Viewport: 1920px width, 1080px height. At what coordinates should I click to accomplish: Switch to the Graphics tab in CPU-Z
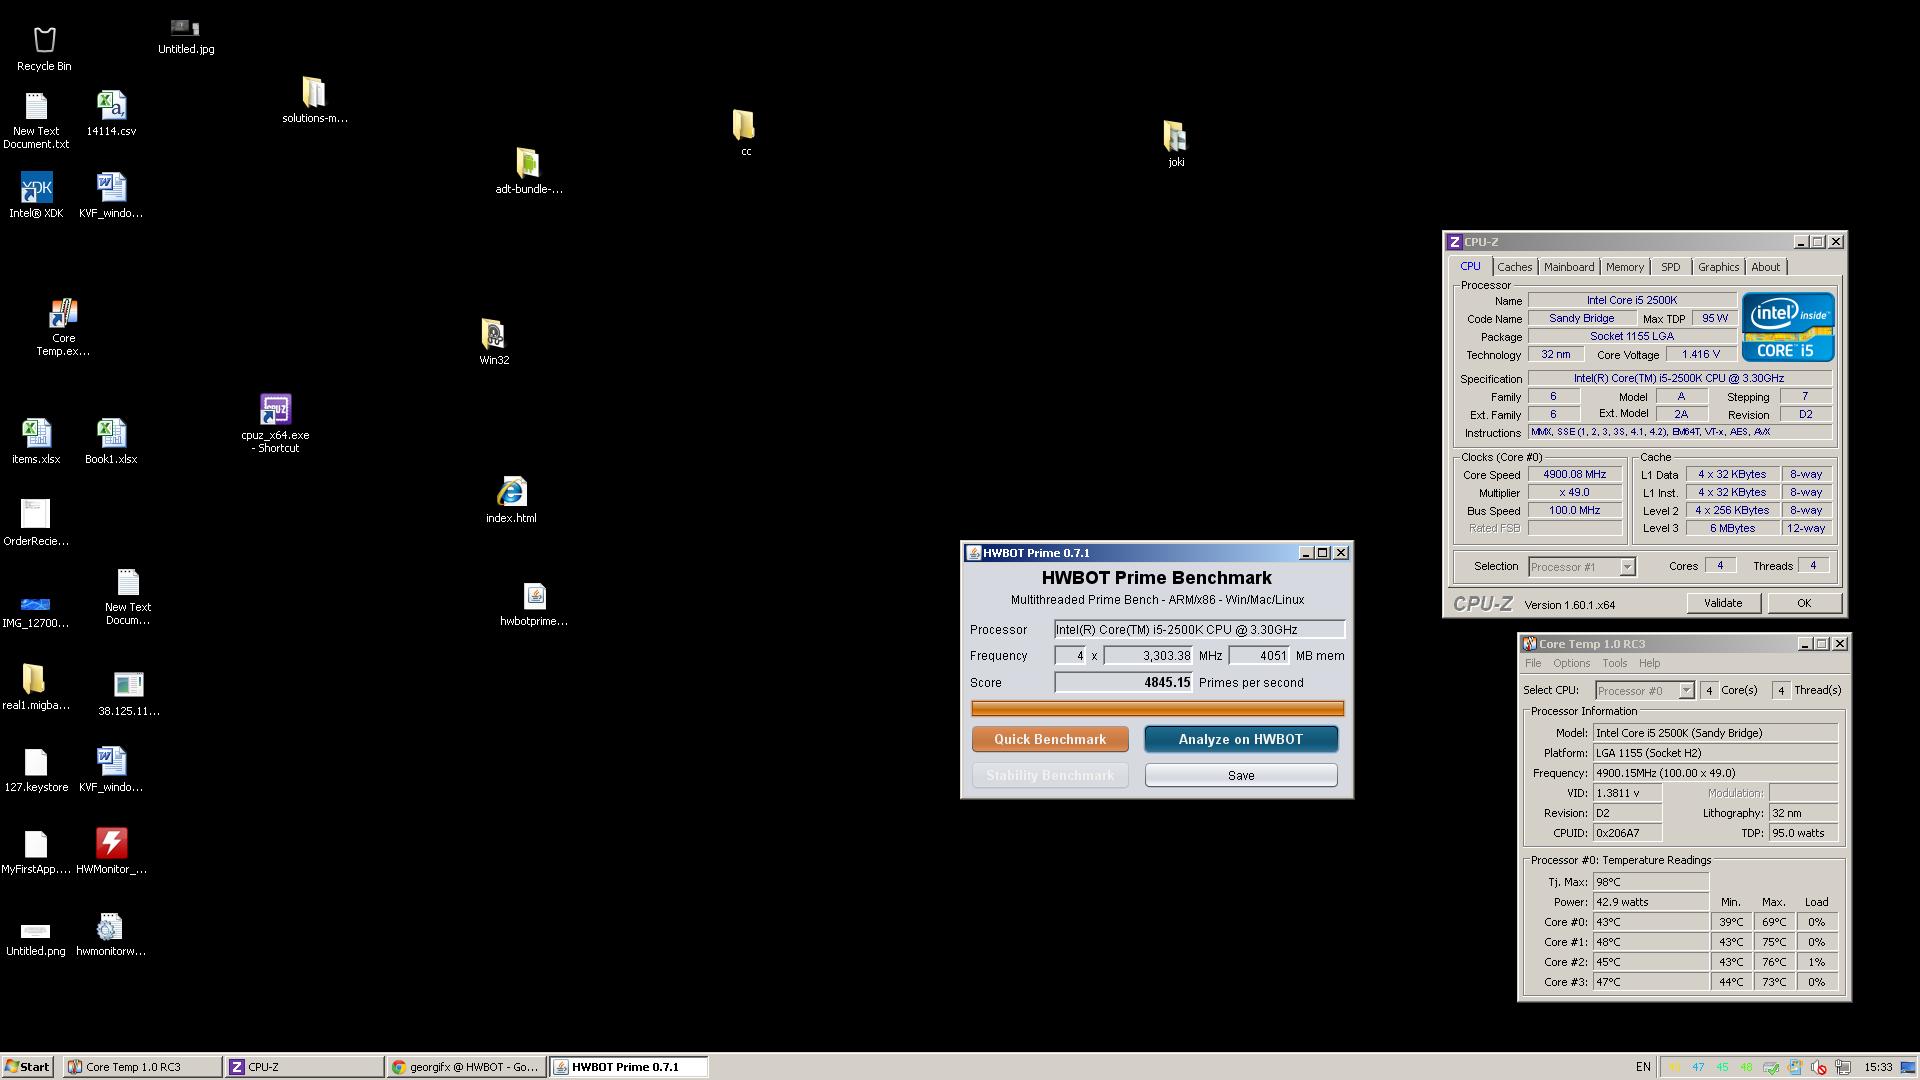tap(1718, 267)
